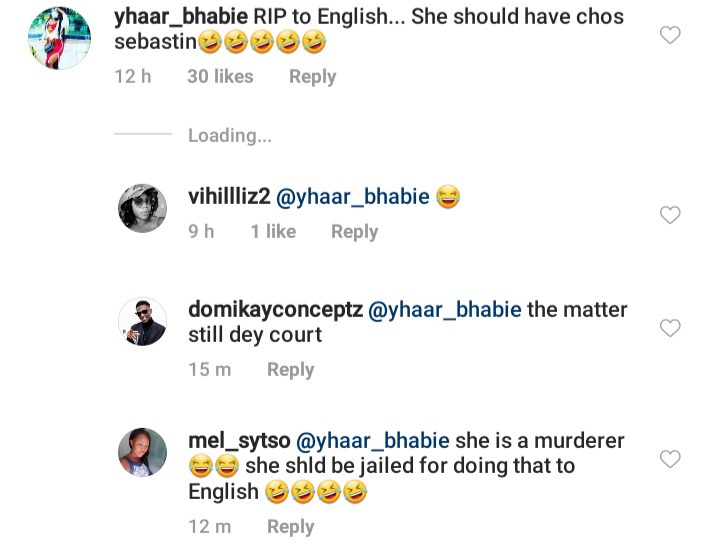The height and width of the screenshot is (552, 720).
Task: Like yhaar_bhabie's comment with the heart icon
Action: 670,35
